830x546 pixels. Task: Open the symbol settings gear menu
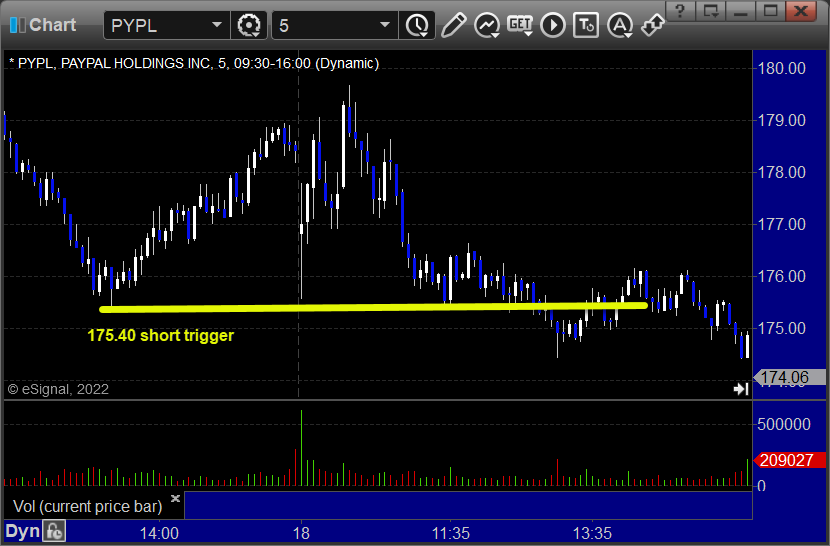(x=249, y=25)
